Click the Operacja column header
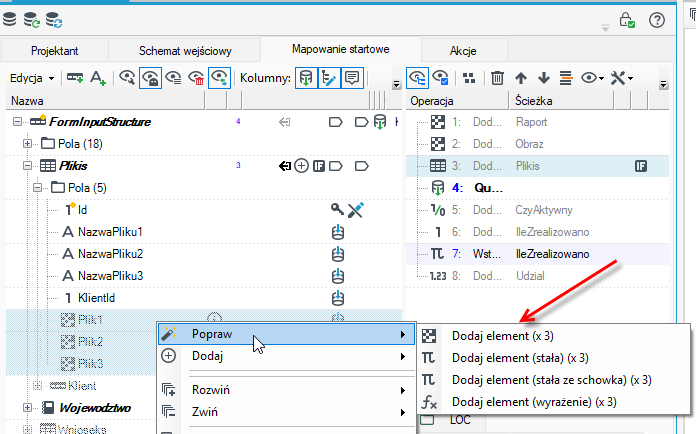The height and width of the screenshot is (434, 696). pos(457,101)
